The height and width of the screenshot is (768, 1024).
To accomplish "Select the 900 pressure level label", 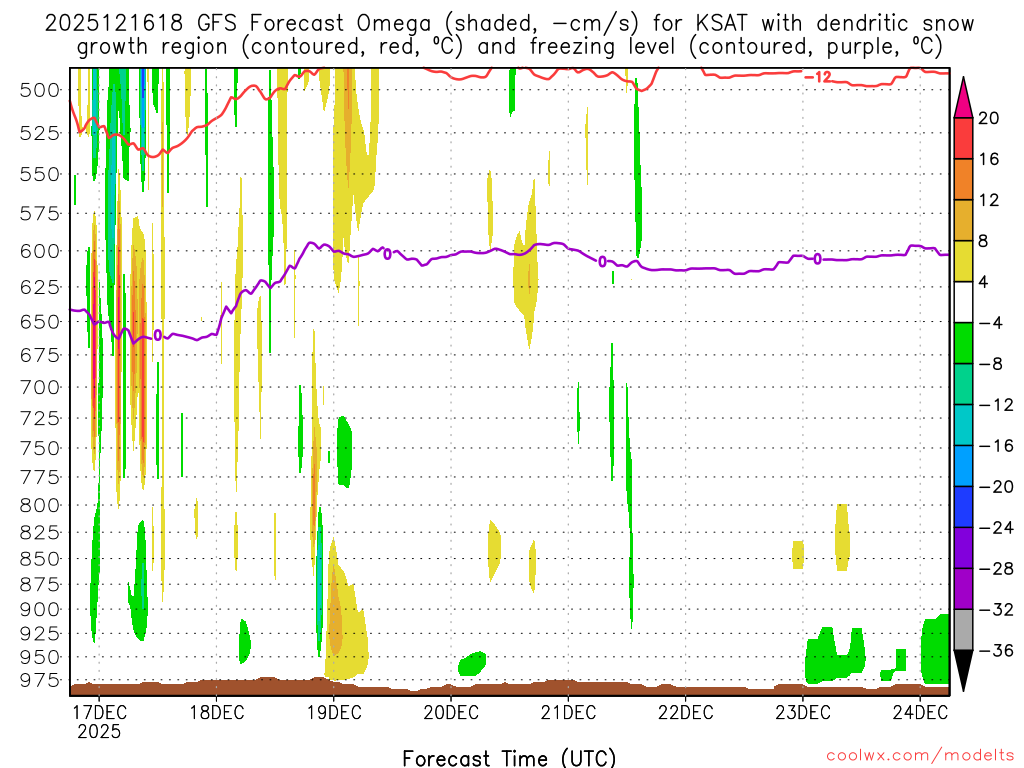I will (x=40, y=610).
